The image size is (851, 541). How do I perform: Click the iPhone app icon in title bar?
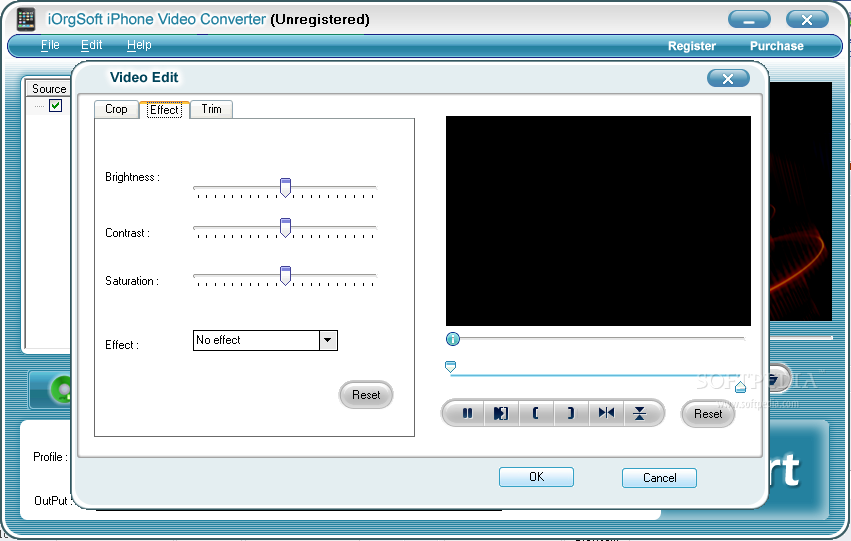[26, 20]
